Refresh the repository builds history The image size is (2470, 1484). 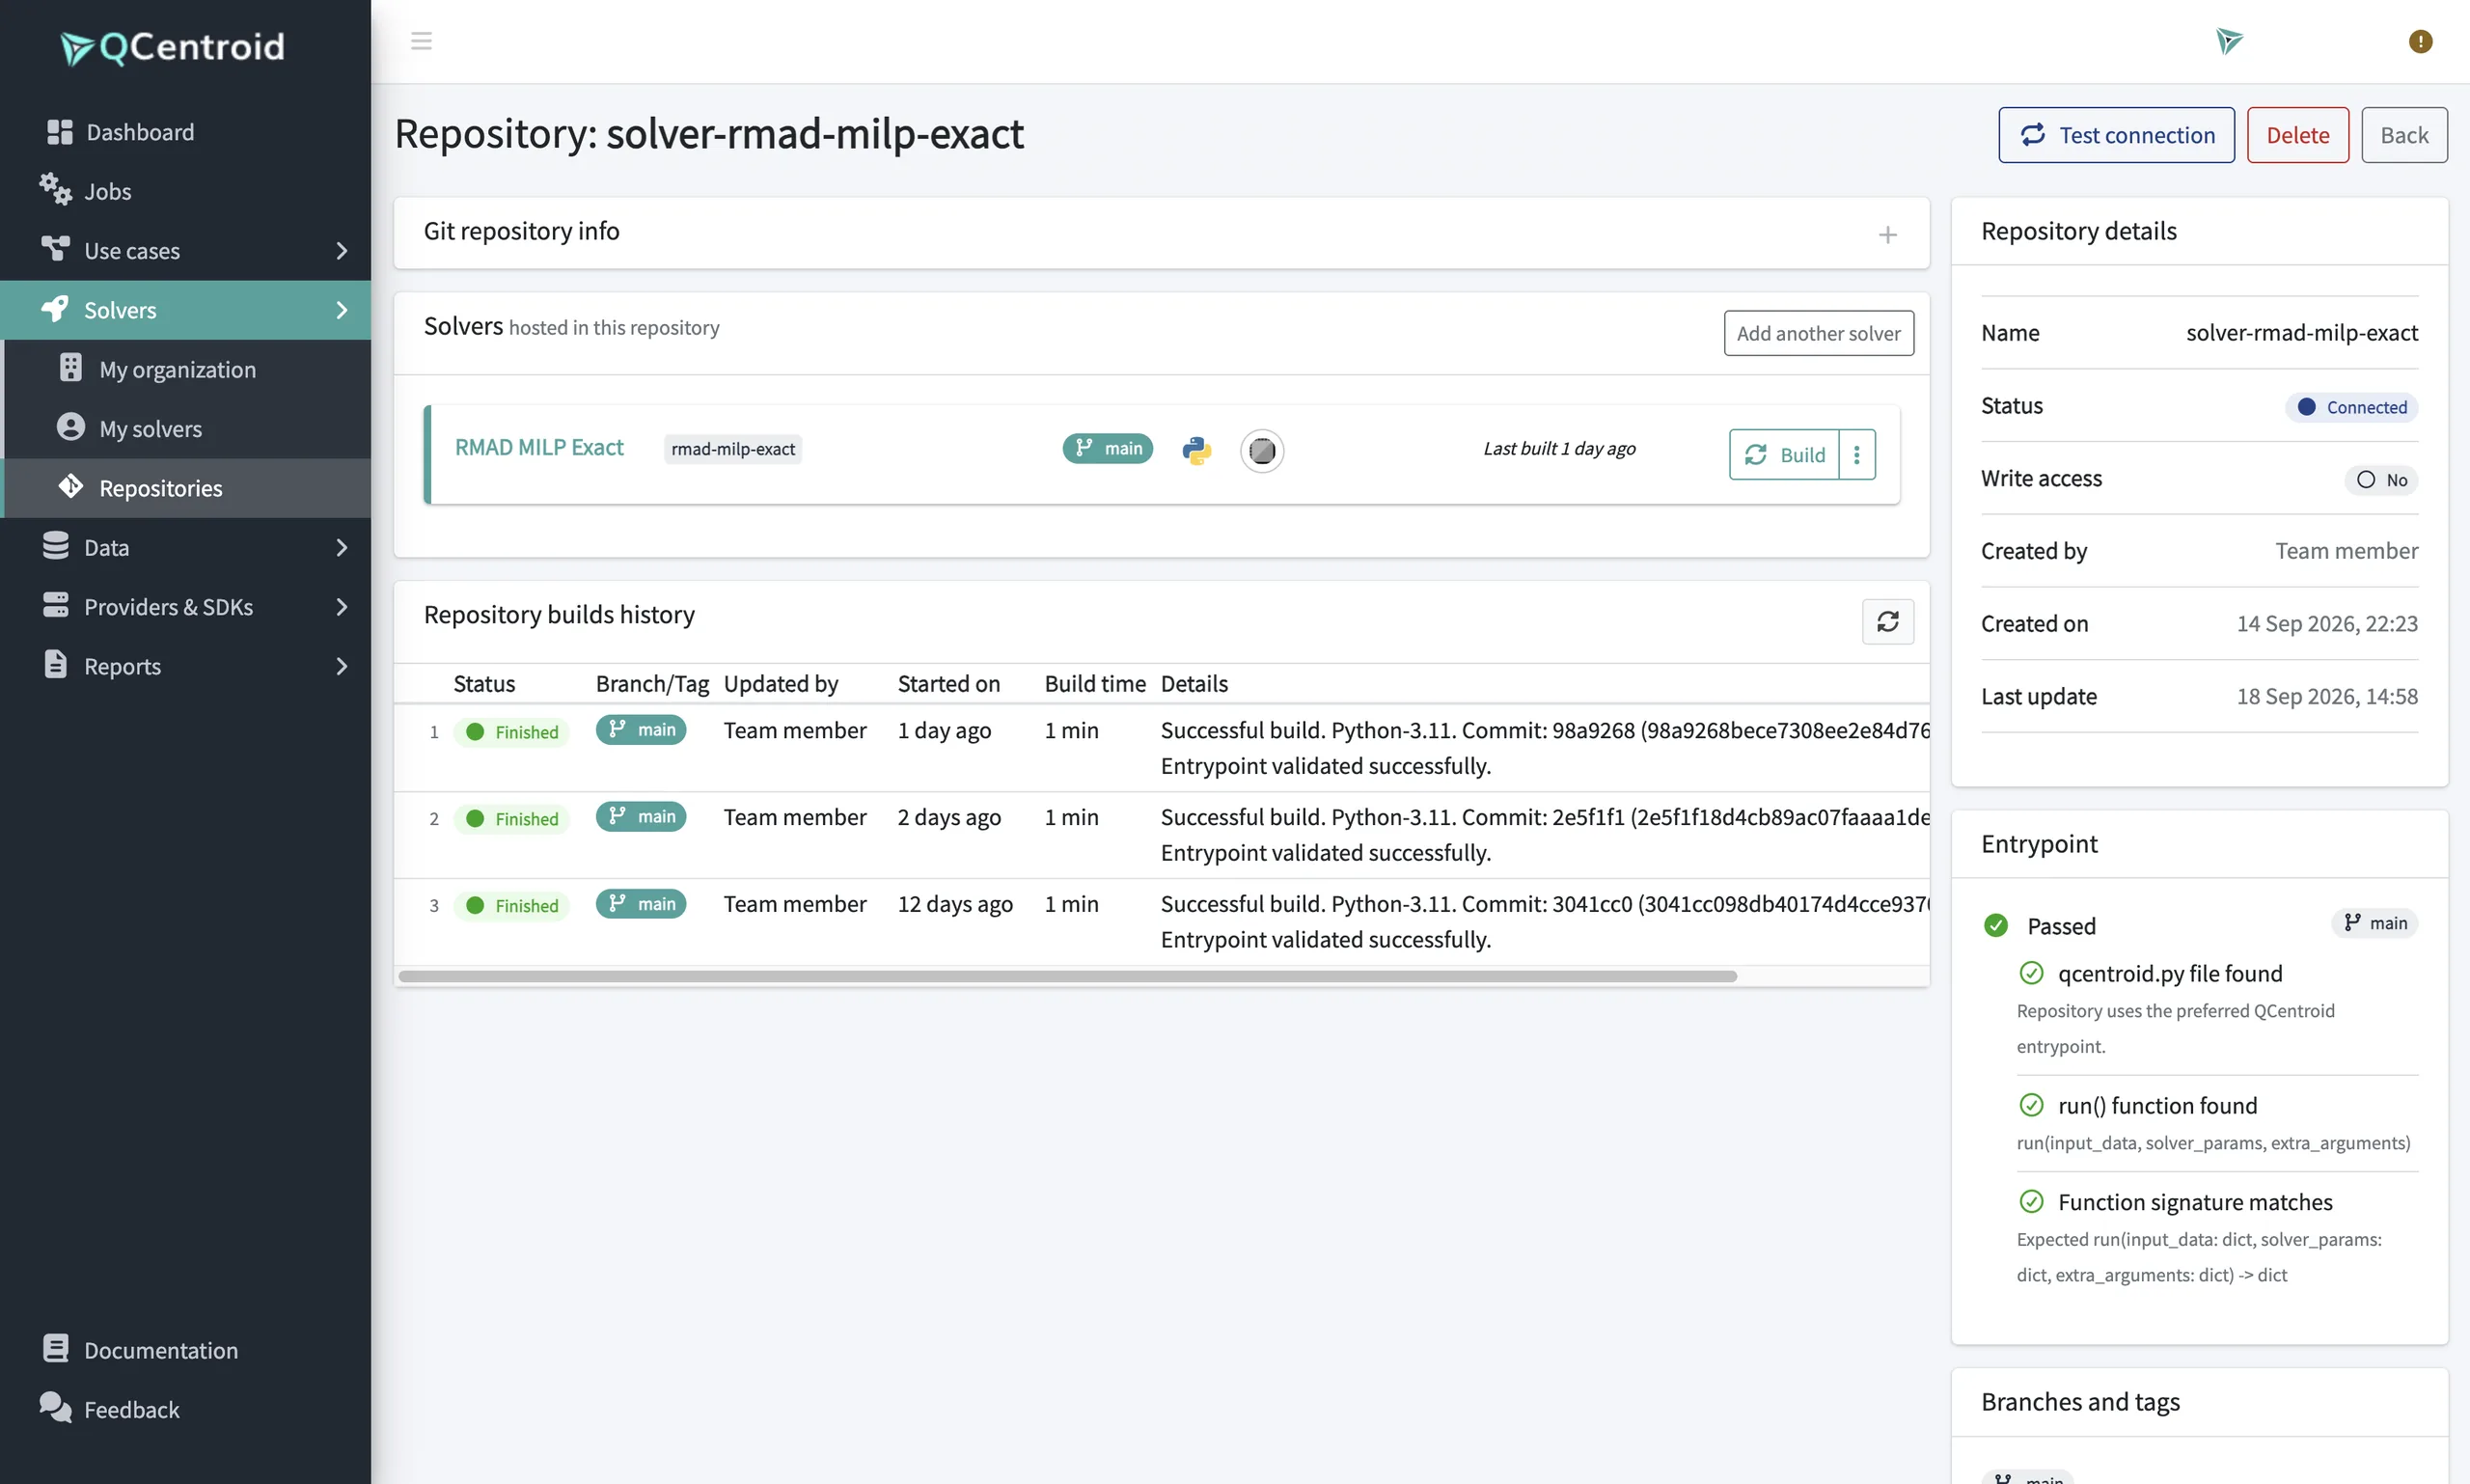click(1887, 621)
